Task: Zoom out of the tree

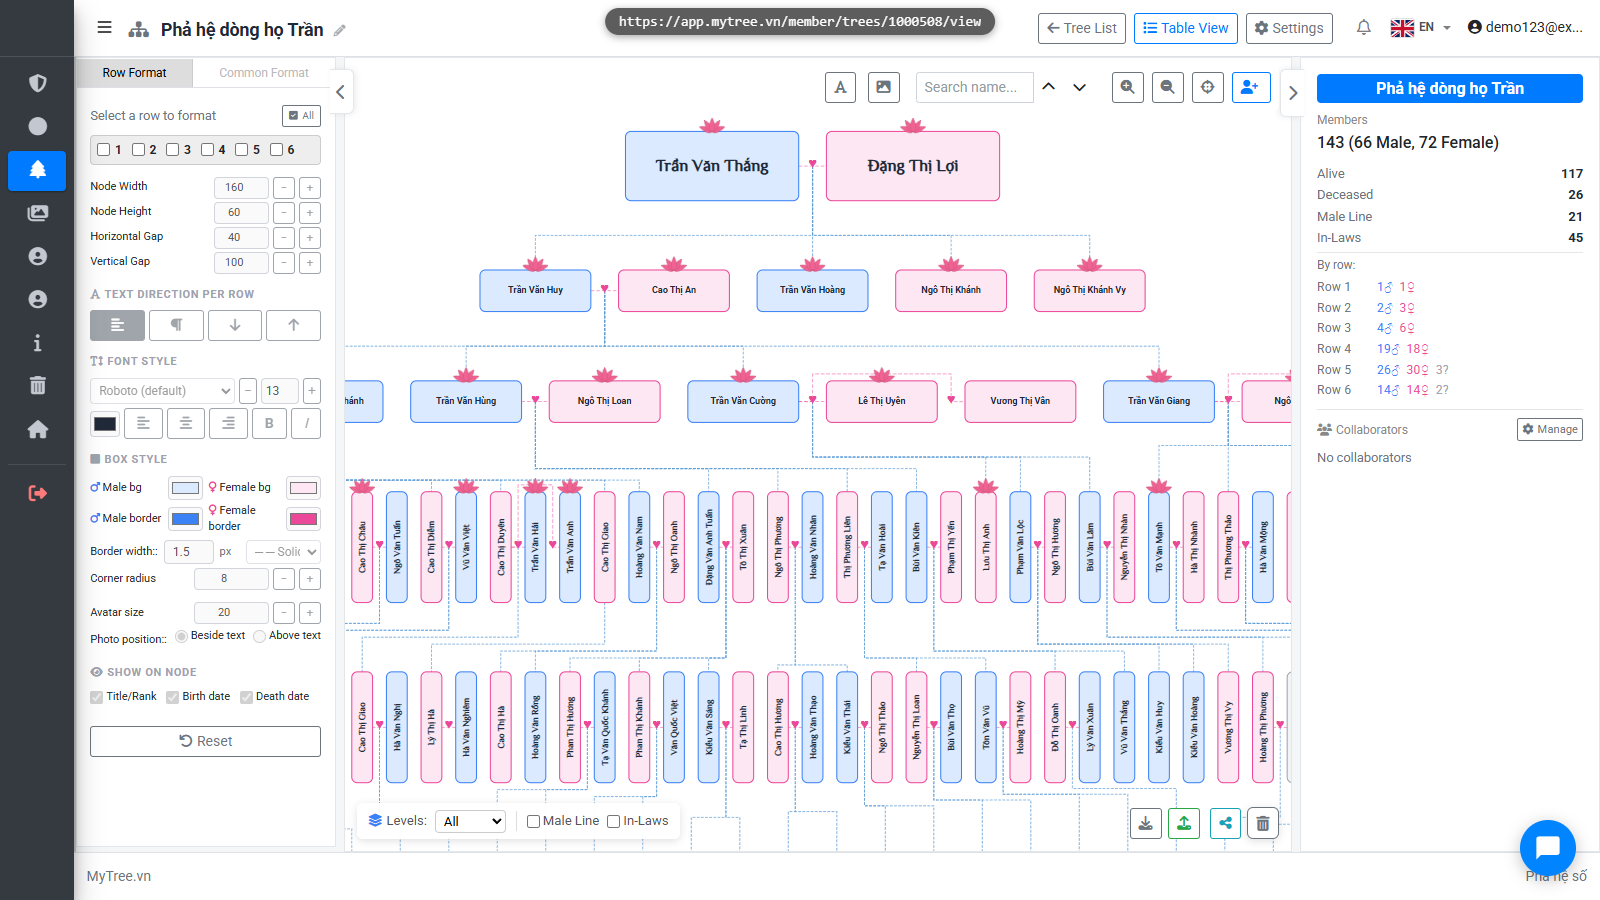Action: [1168, 87]
